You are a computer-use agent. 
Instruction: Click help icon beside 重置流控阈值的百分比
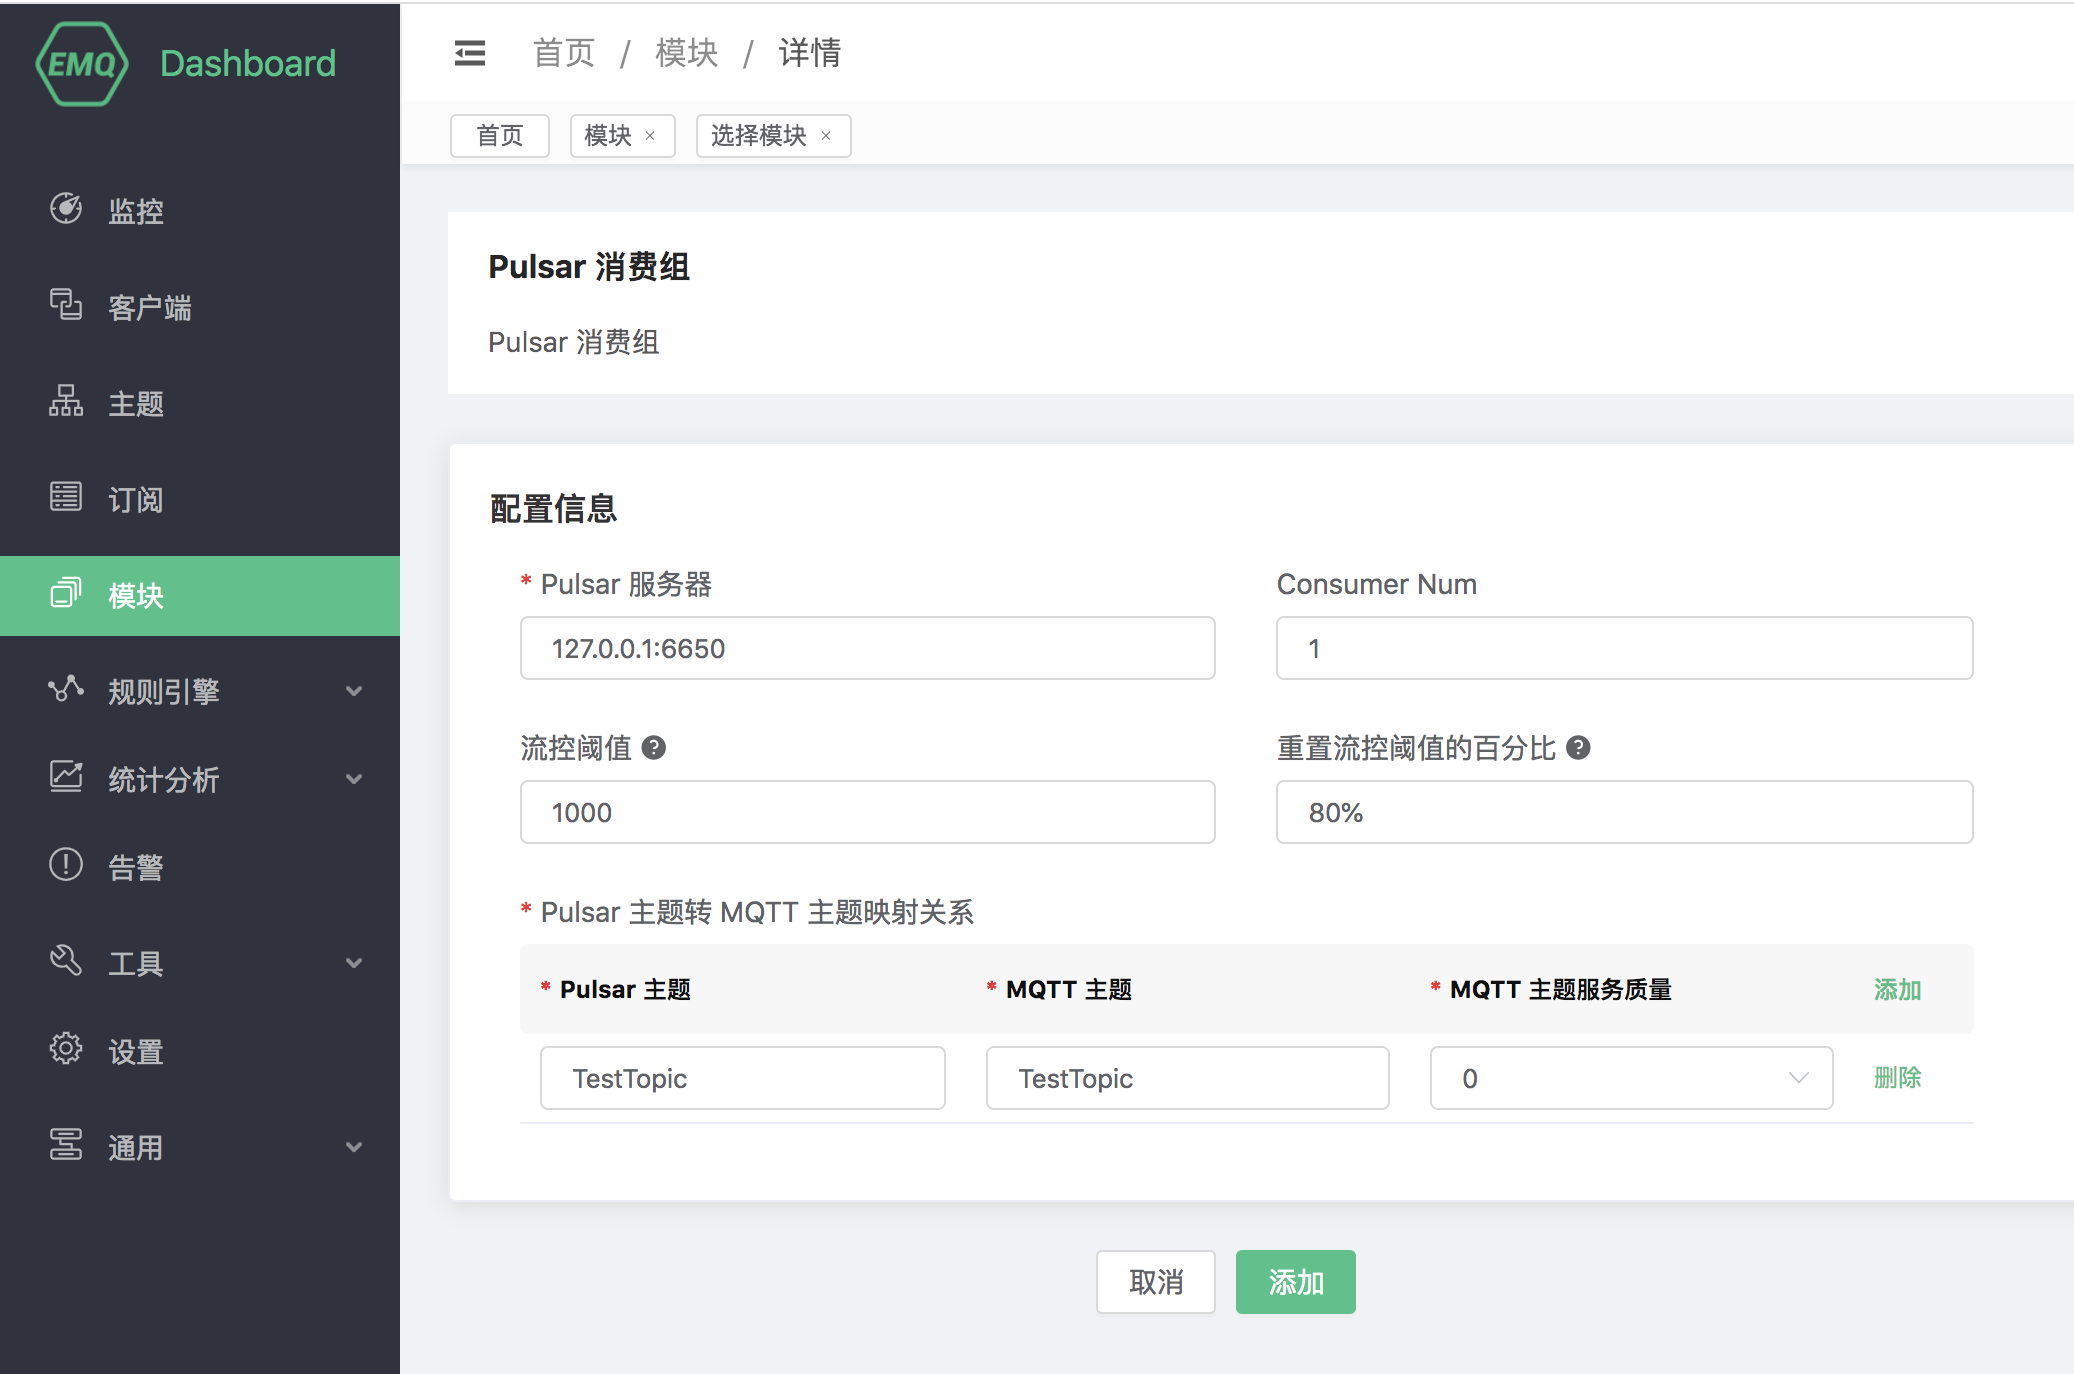[1578, 748]
